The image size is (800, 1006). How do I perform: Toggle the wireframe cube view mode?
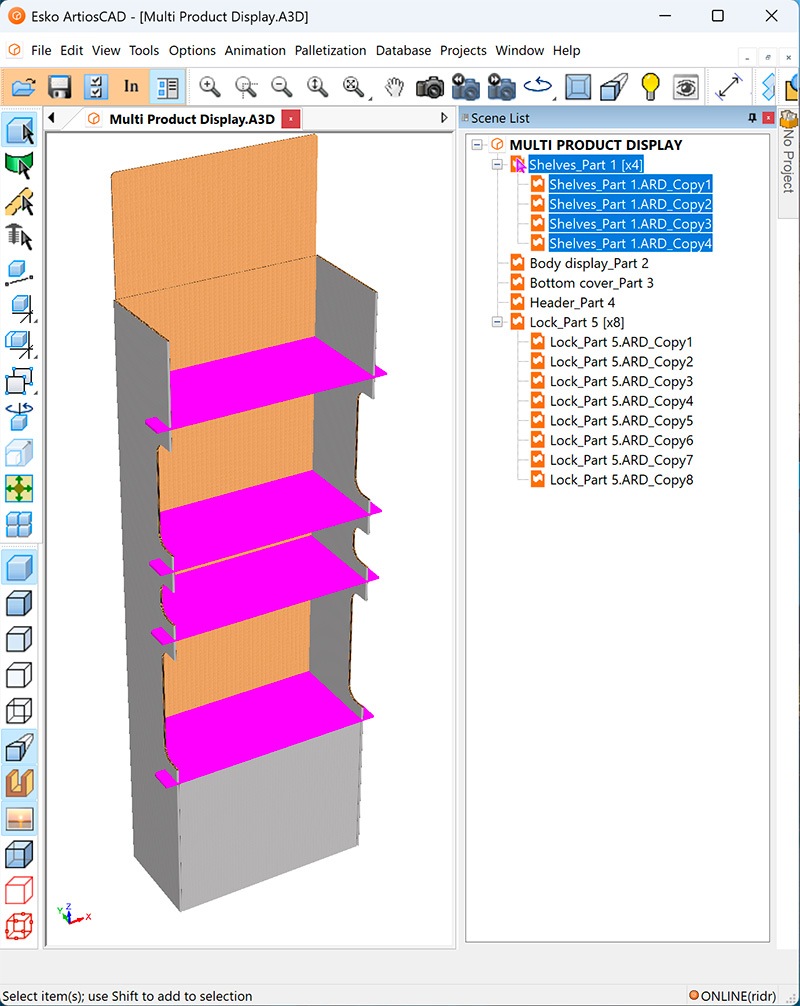tap(19, 711)
